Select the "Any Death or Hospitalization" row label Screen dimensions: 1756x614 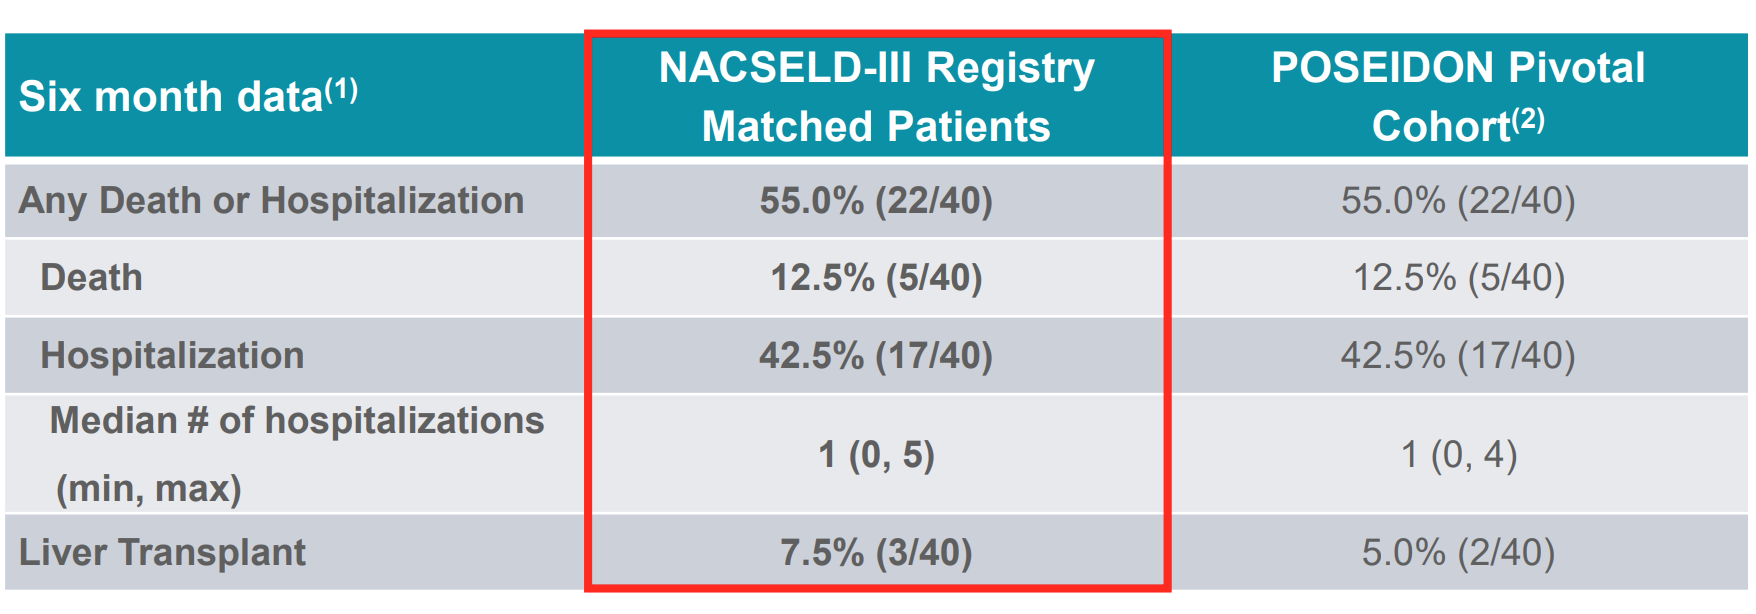click(271, 201)
